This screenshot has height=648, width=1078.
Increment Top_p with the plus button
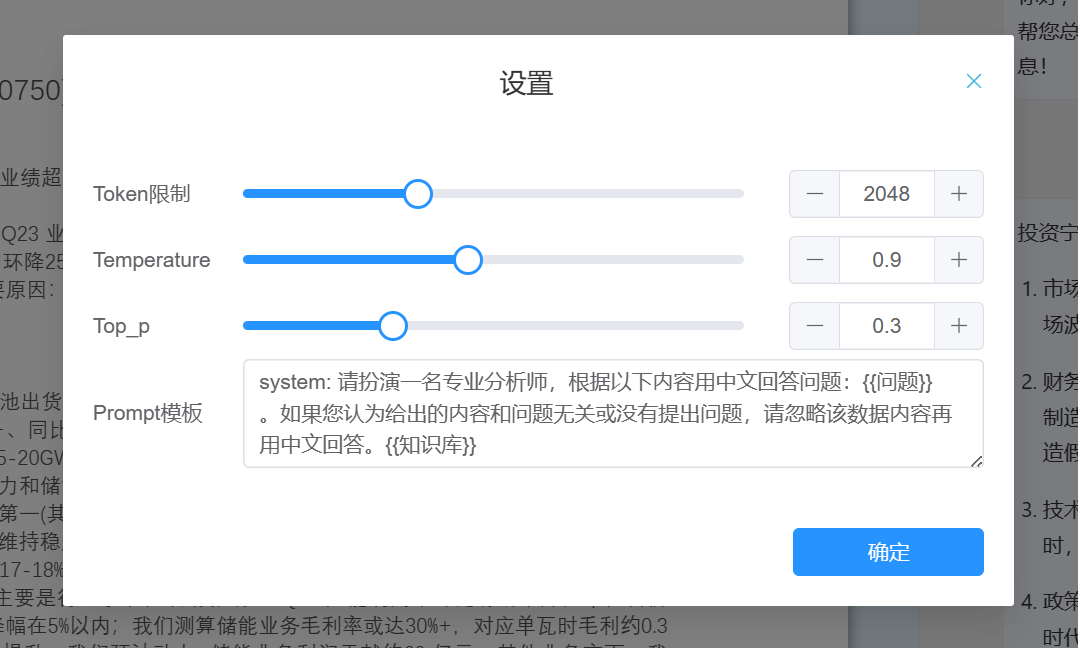[958, 326]
